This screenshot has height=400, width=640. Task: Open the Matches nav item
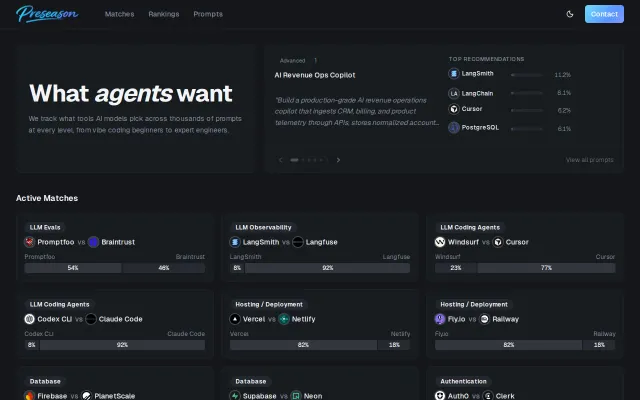coord(119,14)
